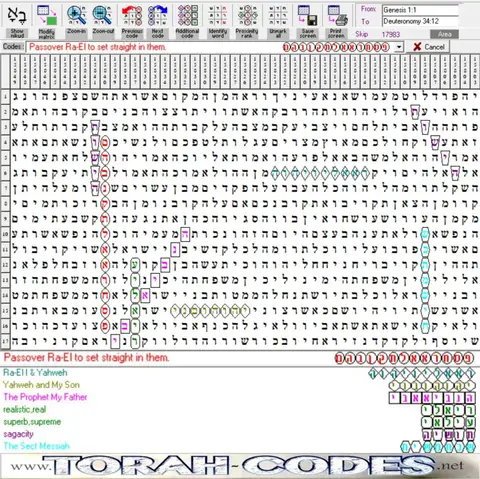Cancel the current code search
The width and height of the screenshot is (480, 479).
429,47
